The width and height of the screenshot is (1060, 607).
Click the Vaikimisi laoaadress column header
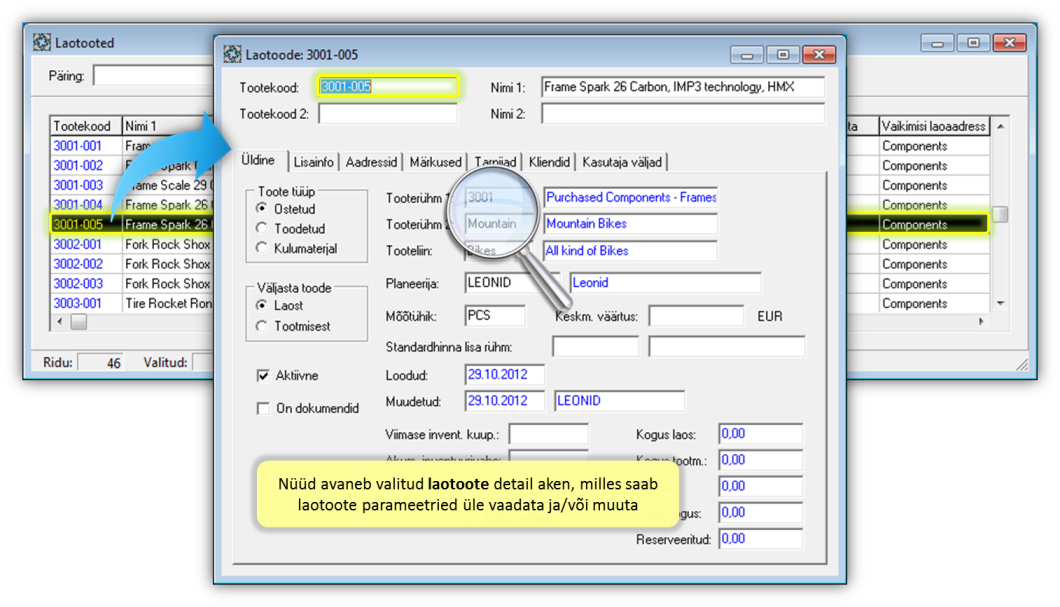point(934,126)
